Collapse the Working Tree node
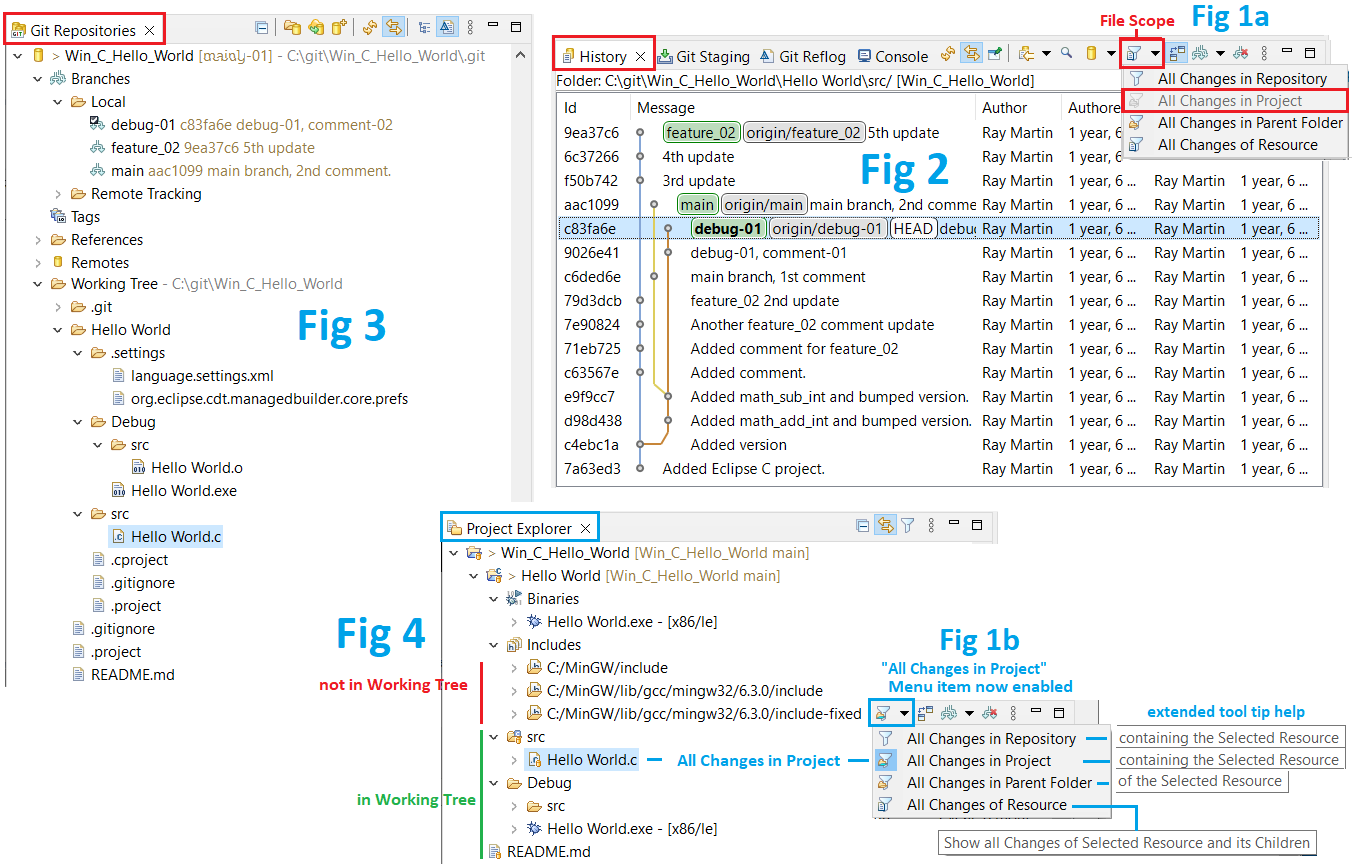 click(38, 284)
